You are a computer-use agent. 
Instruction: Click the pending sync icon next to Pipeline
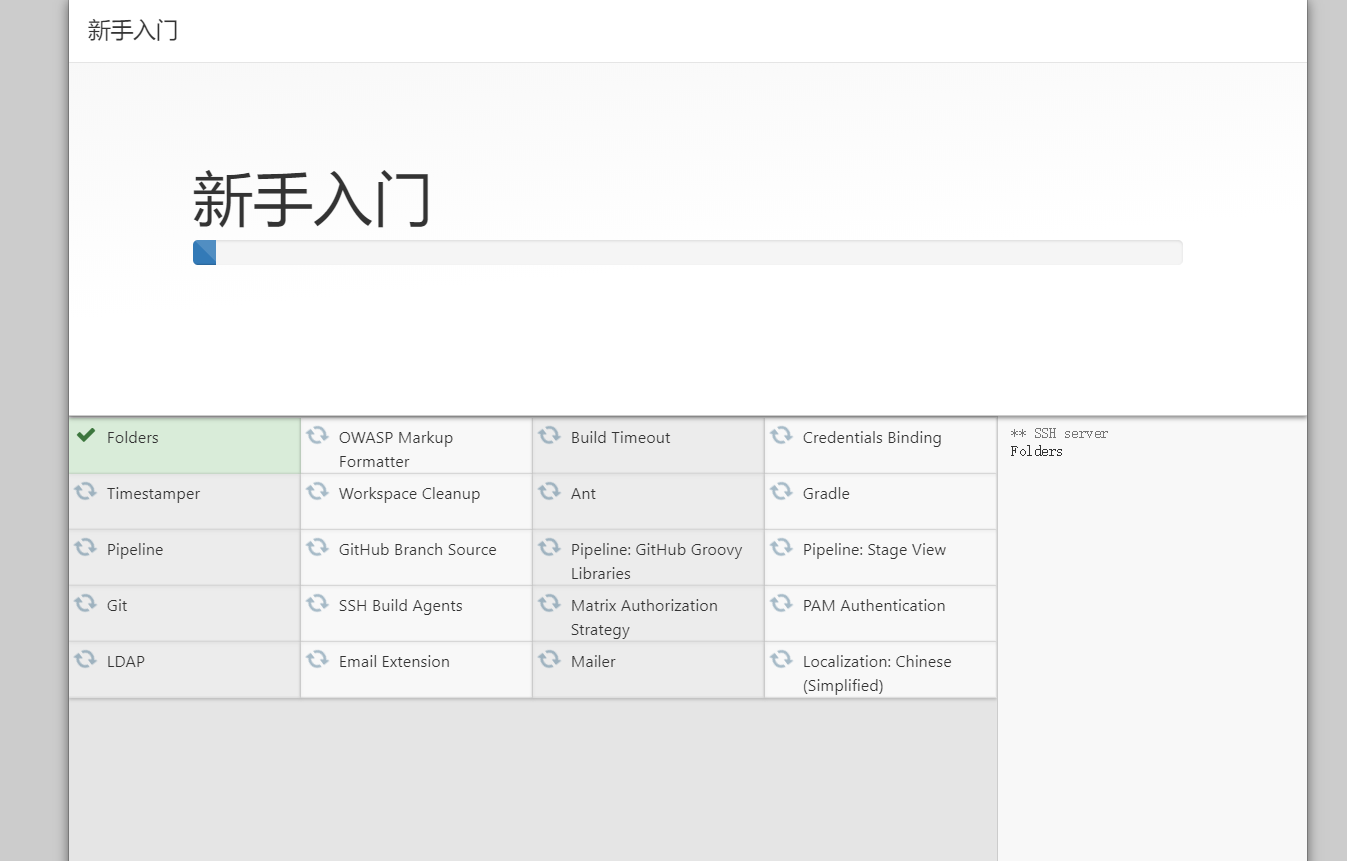85,547
